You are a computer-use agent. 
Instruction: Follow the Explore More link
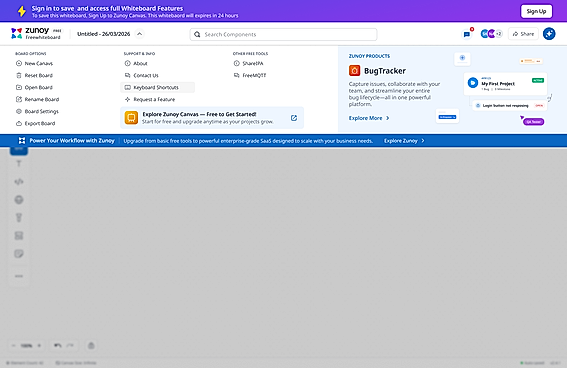pyautogui.click(x=369, y=118)
